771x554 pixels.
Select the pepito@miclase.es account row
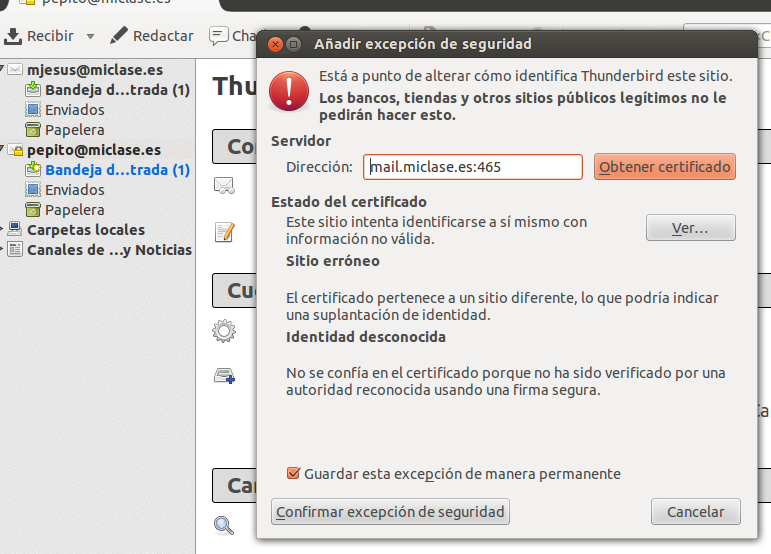click(x=97, y=149)
